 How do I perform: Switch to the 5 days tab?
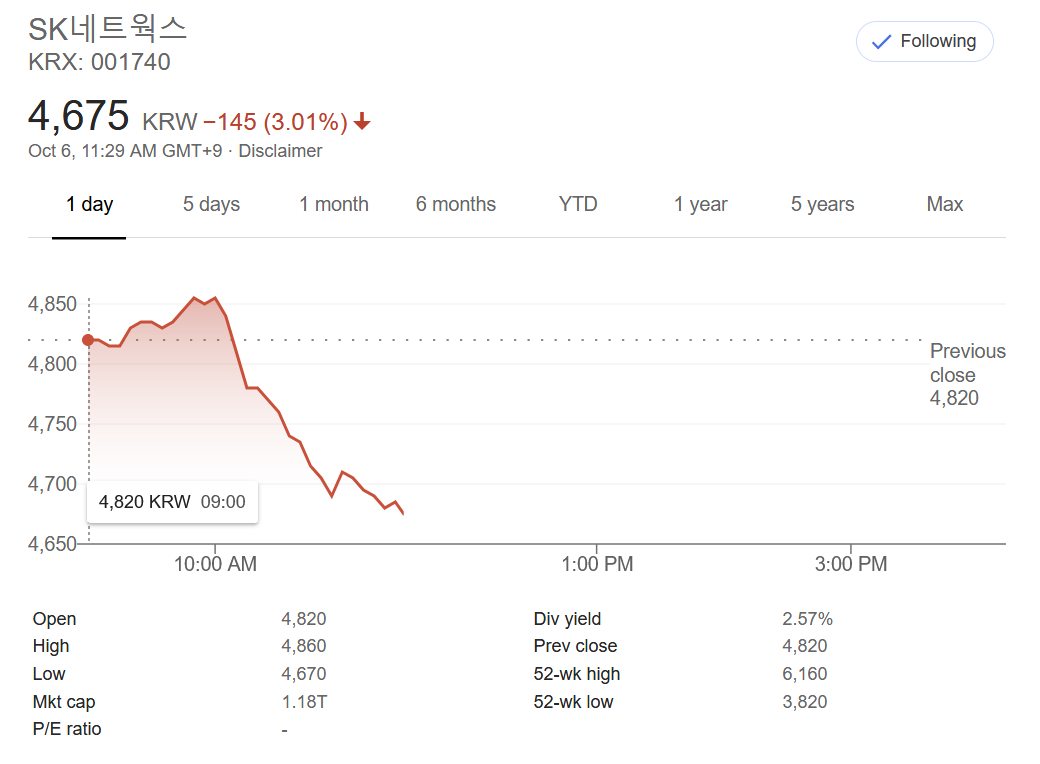click(211, 205)
